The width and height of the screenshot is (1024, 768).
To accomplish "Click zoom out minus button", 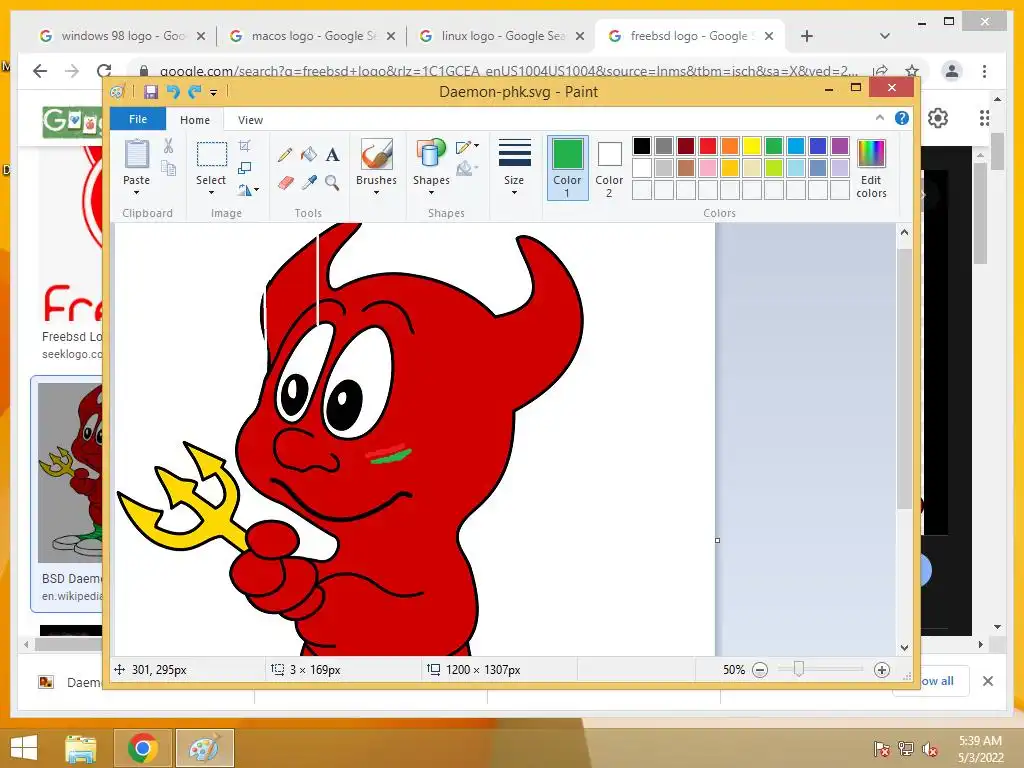I will coord(760,669).
